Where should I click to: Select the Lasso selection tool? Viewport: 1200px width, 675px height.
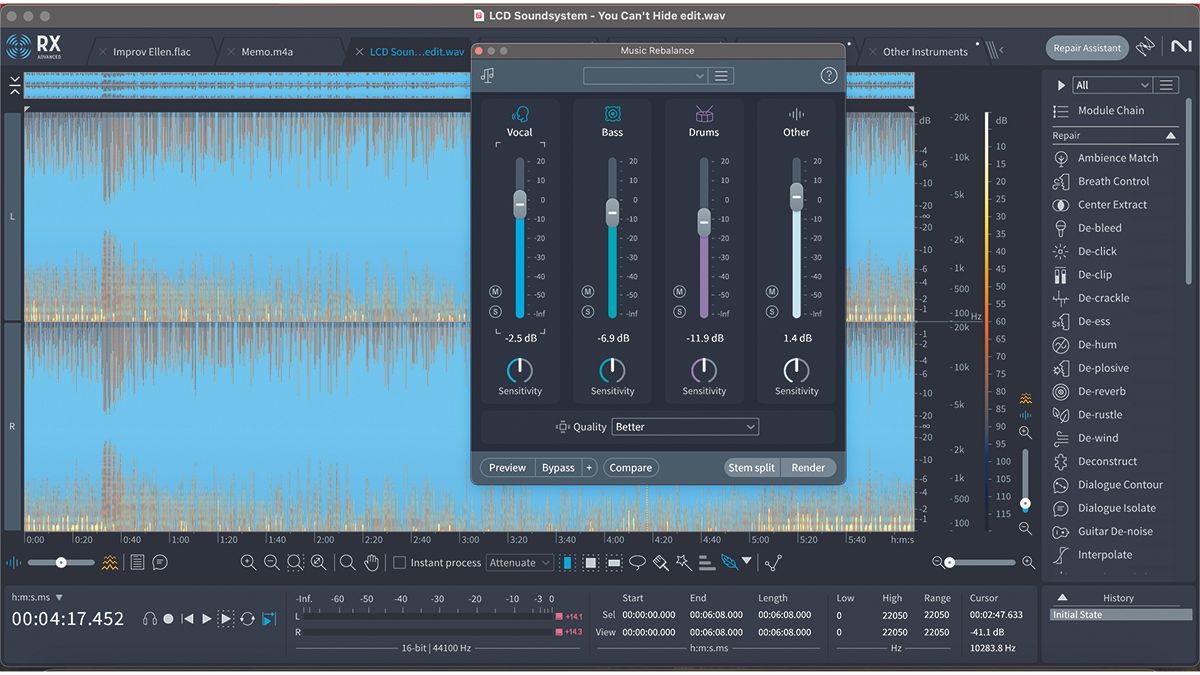tap(637, 562)
